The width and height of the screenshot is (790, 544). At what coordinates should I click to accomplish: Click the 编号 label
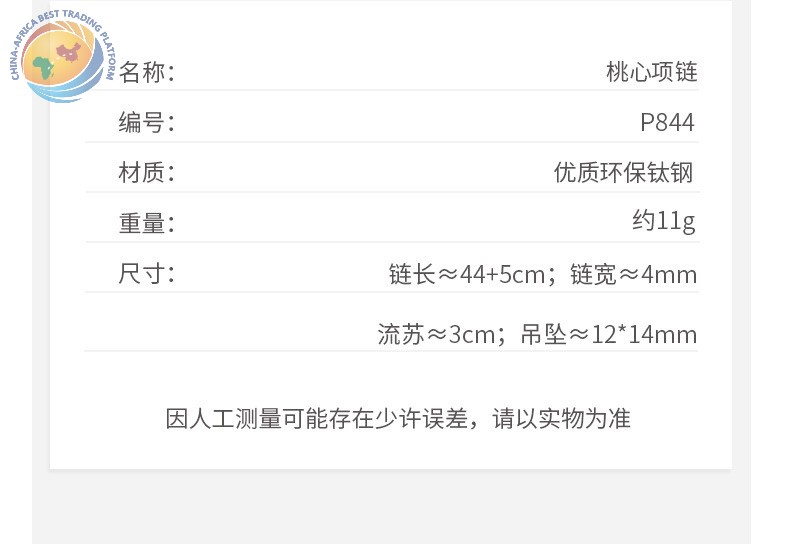pyautogui.click(x=146, y=122)
